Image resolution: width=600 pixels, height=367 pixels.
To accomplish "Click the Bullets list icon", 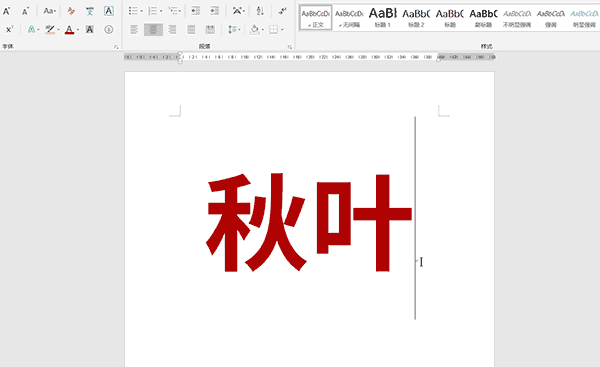I will [133, 11].
